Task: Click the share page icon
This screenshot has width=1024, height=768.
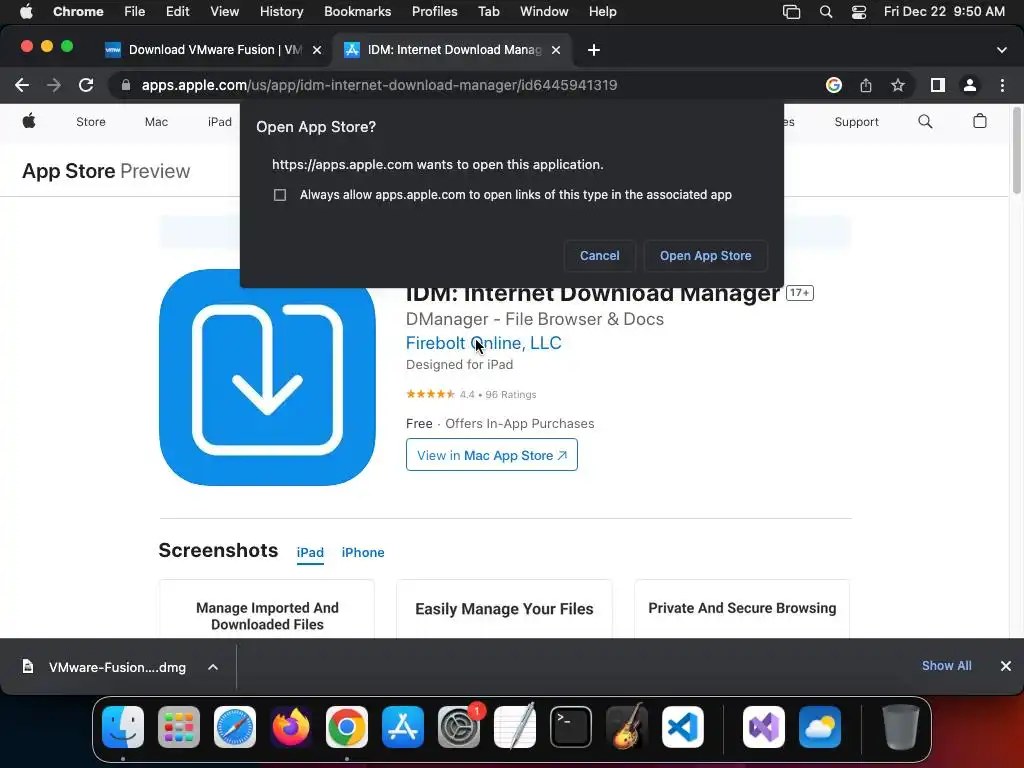Action: (866, 85)
